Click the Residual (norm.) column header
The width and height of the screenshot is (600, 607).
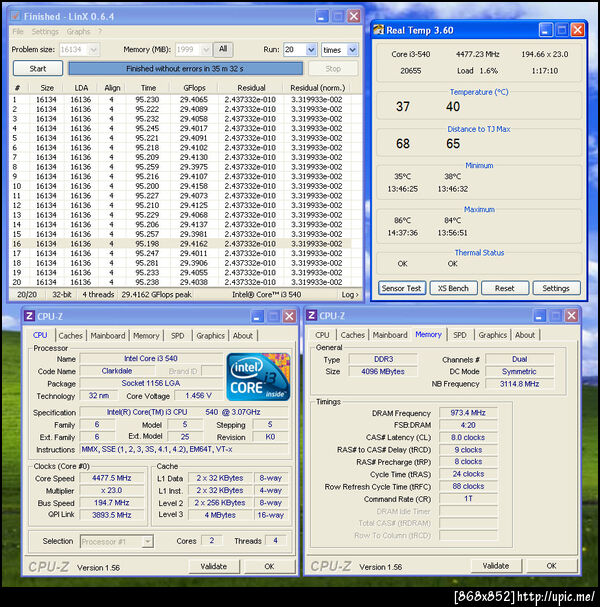(x=317, y=88)
